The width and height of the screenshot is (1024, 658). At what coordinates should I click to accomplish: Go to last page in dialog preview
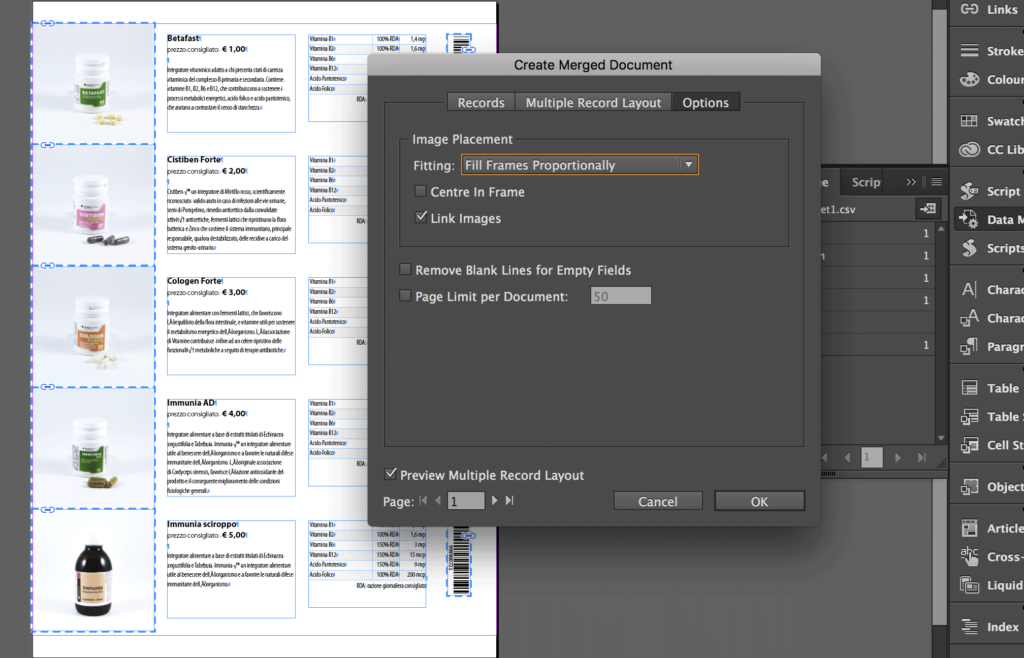click(x=509, y=501)
